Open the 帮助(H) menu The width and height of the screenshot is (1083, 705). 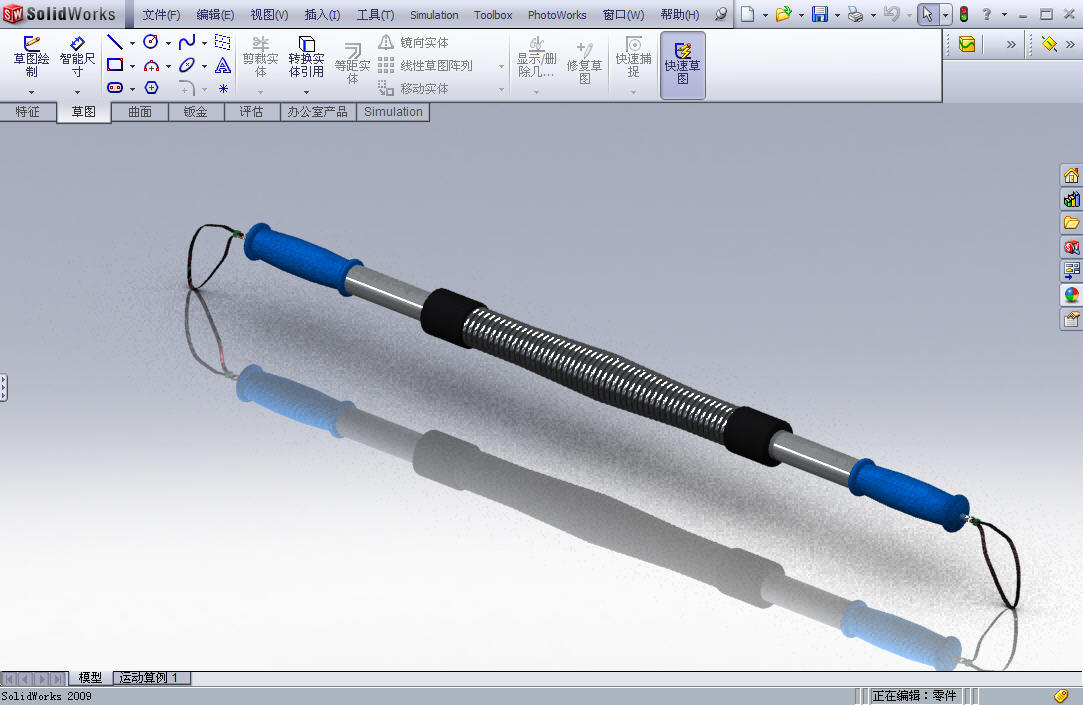[680, 15]
